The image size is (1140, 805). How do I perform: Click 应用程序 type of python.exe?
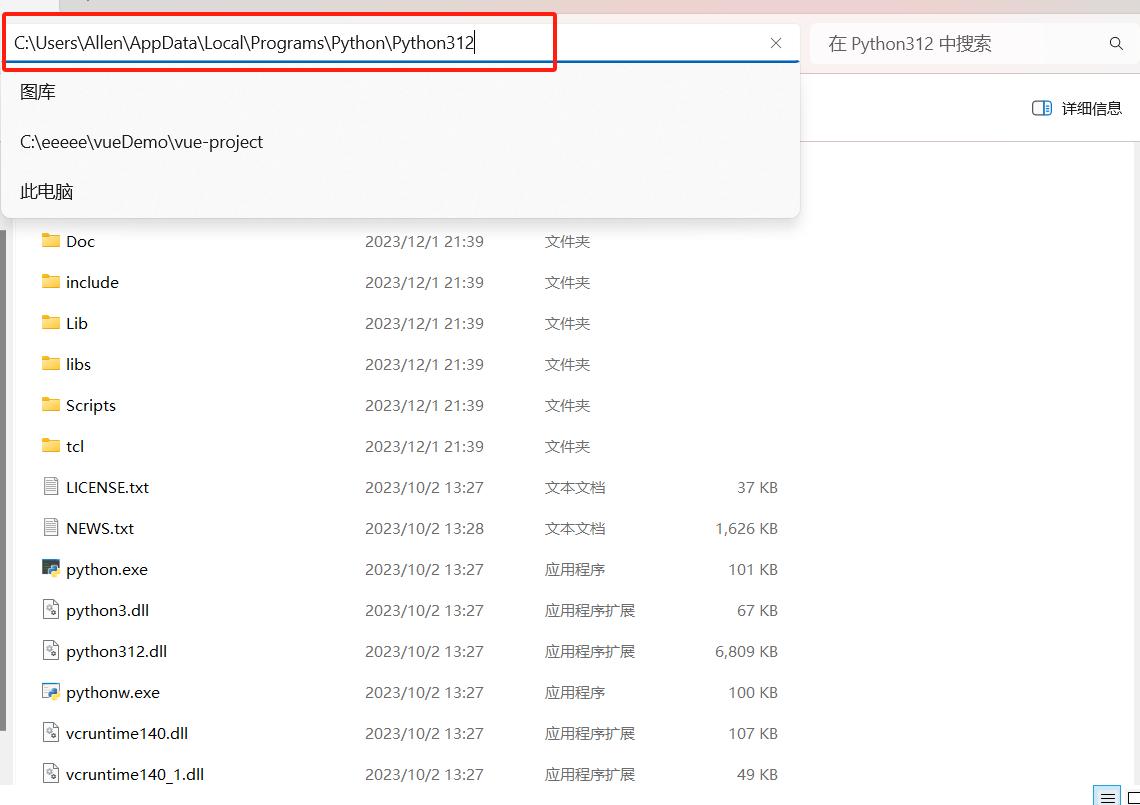[575, 570]
